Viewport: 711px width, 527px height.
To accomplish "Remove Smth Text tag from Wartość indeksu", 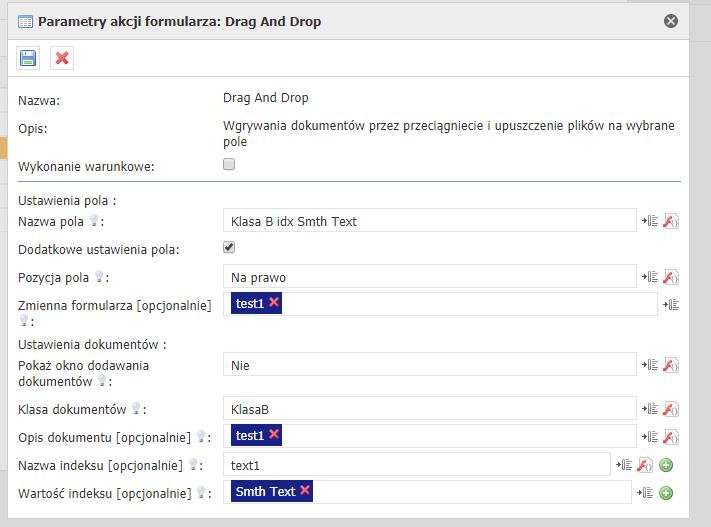I will point(305,491).
